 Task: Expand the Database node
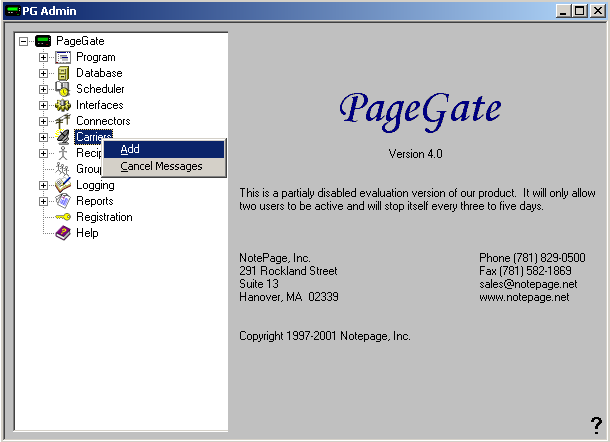click(x=43, y=73)
